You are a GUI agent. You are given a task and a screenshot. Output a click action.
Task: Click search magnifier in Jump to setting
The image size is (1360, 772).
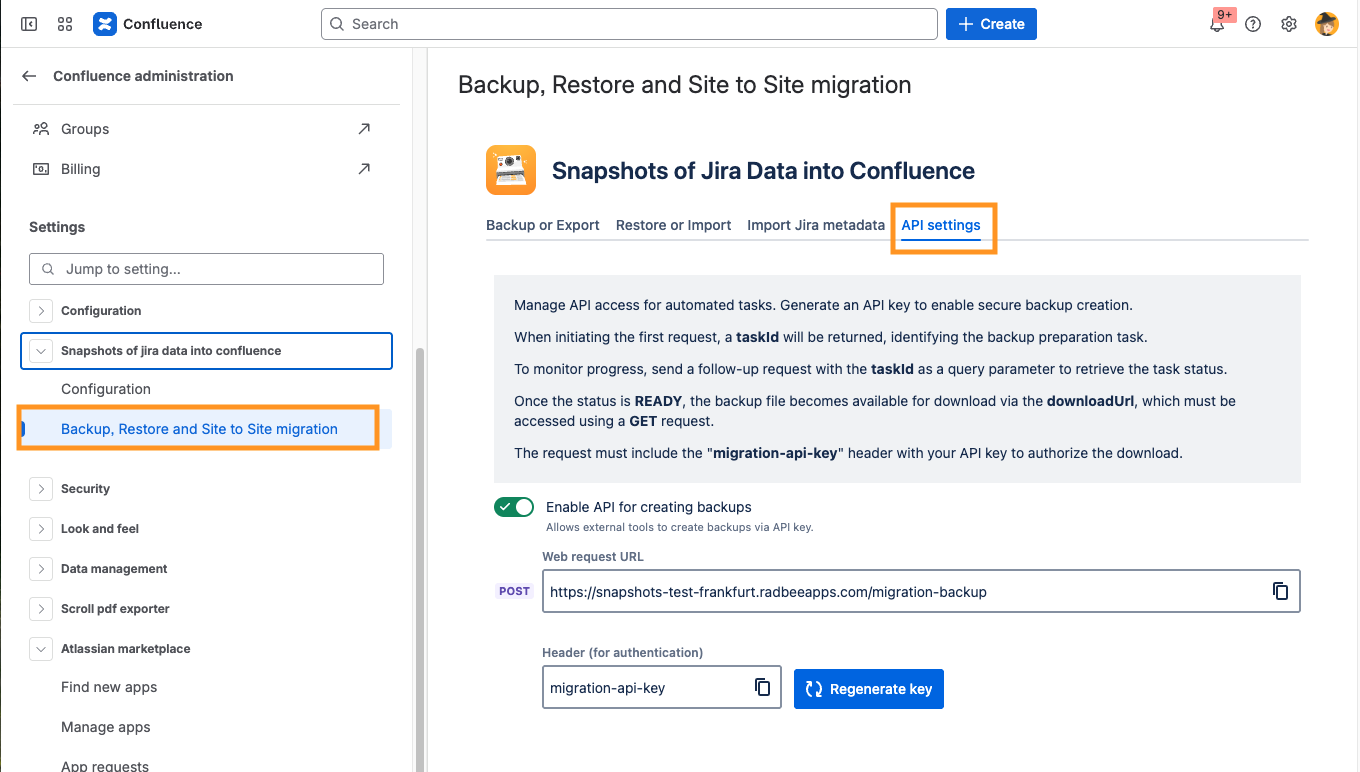coord(49,269)
